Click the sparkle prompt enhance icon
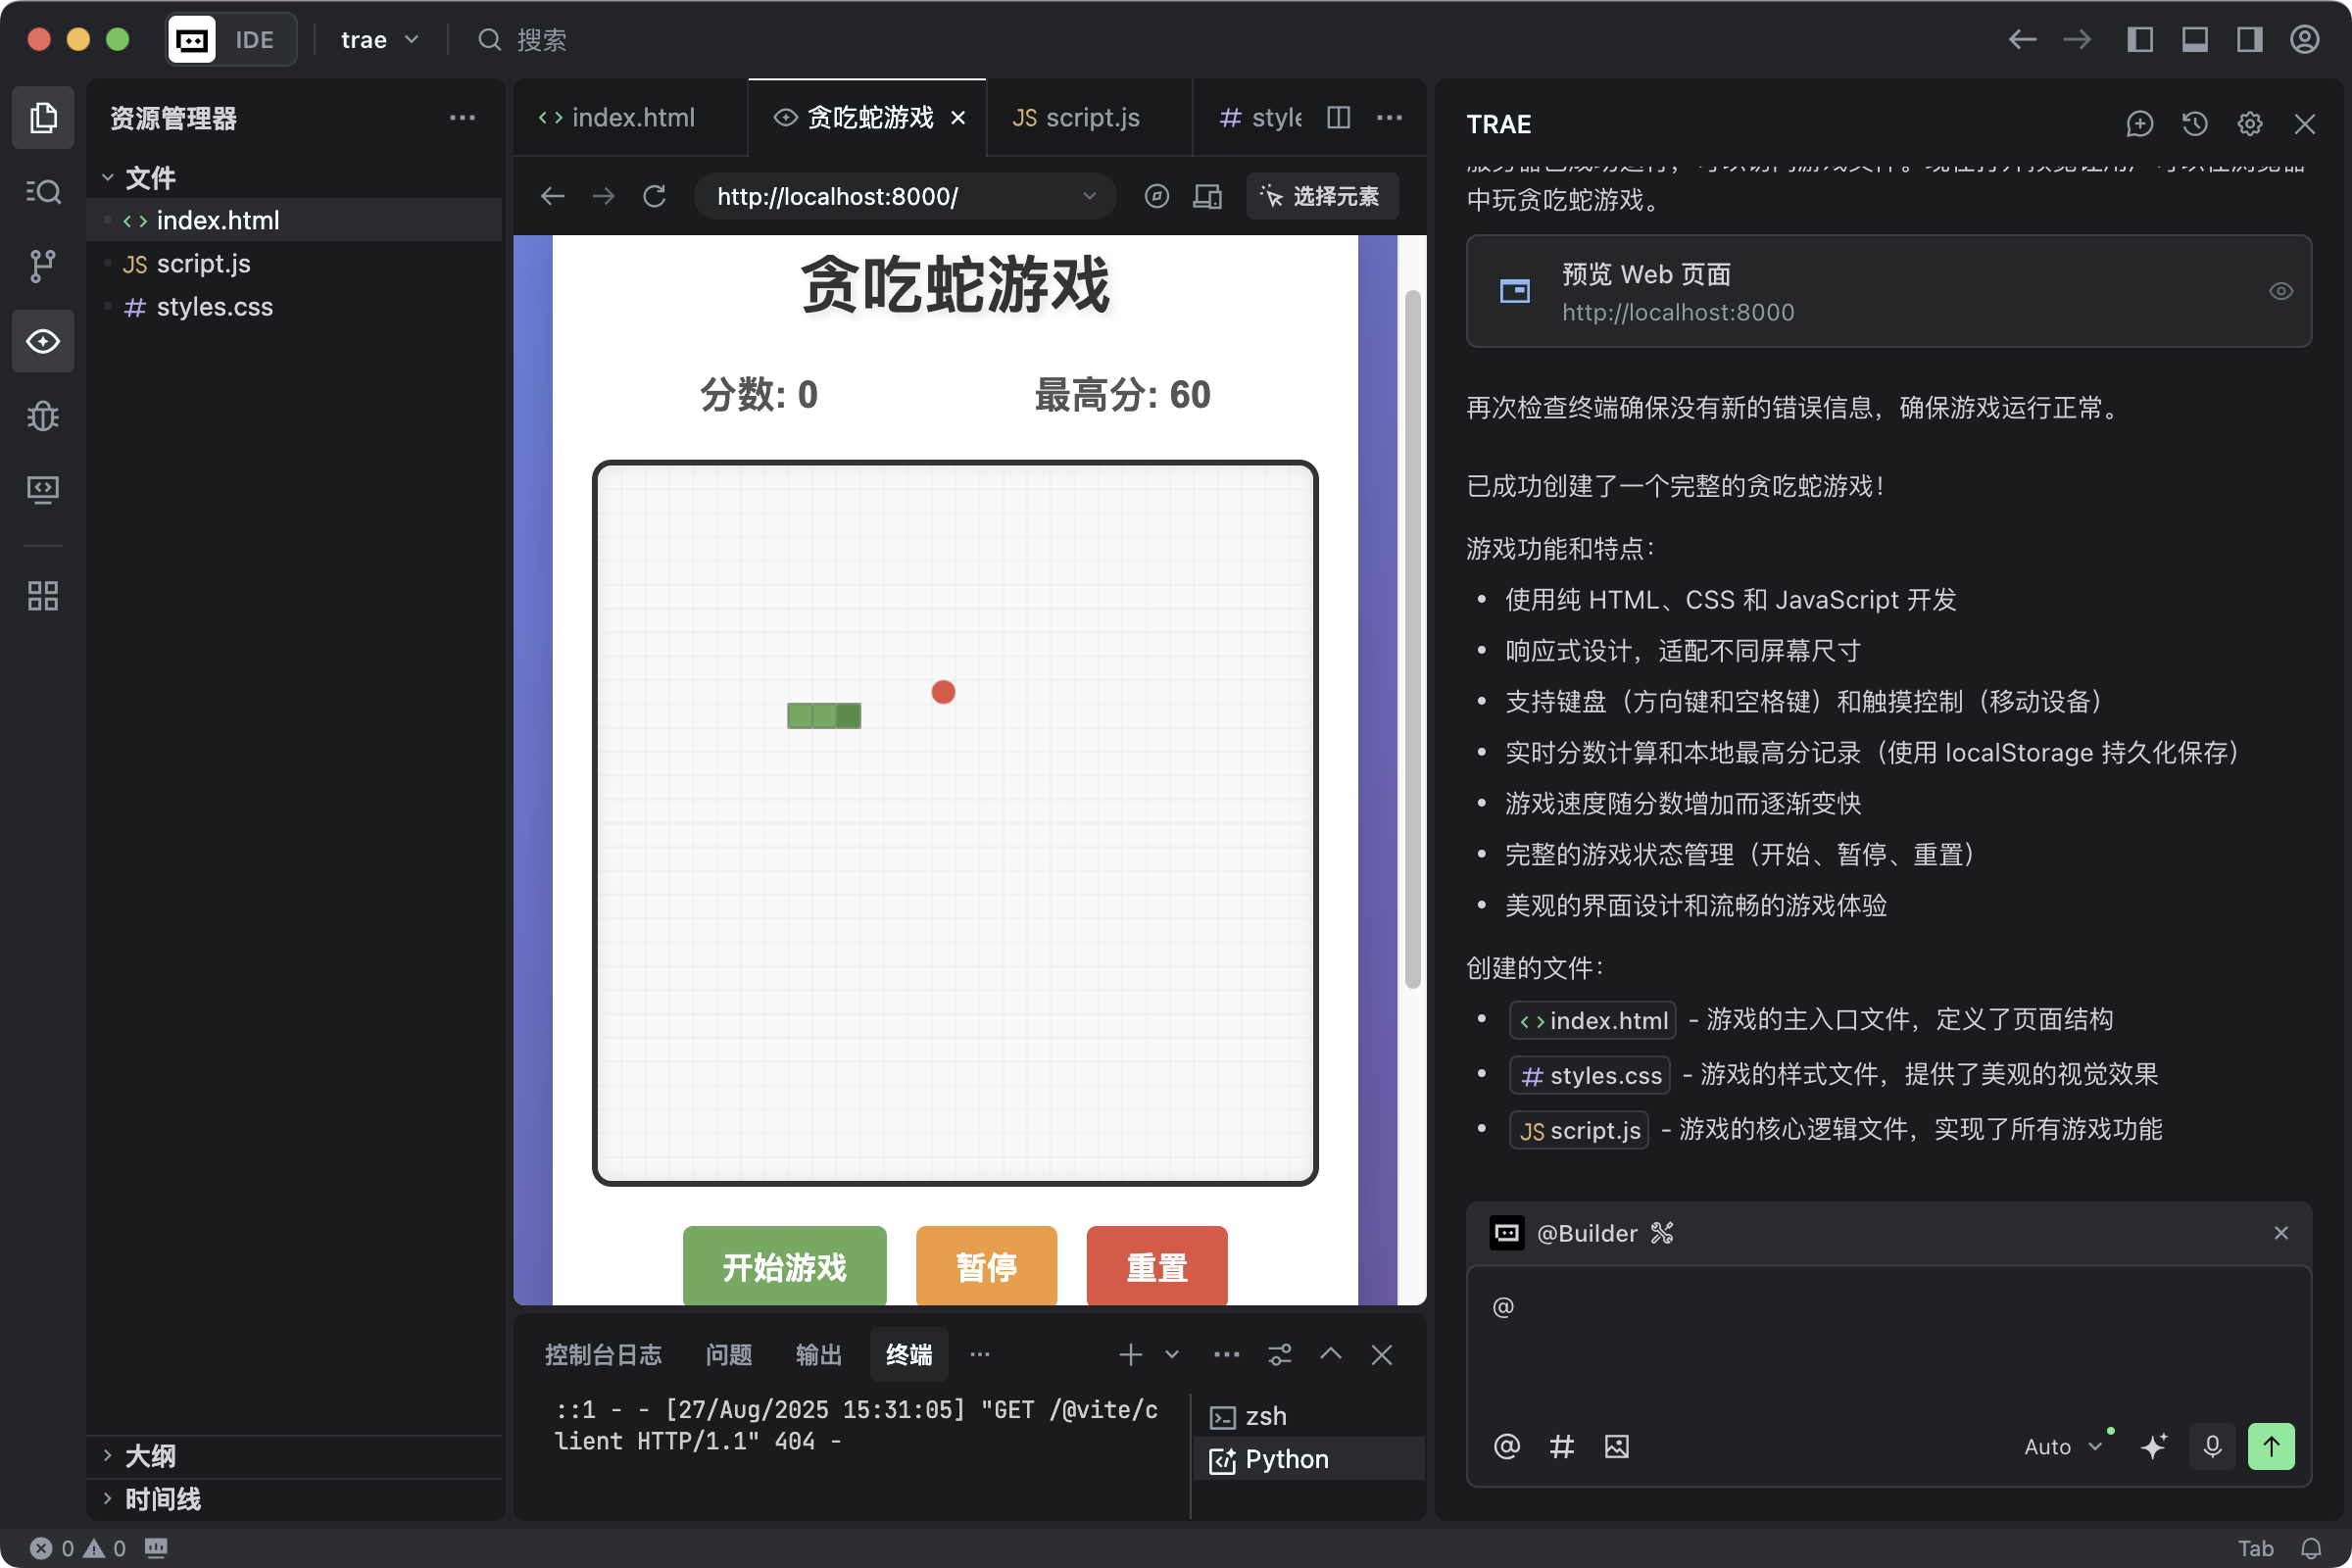 coord(2153,1446)
